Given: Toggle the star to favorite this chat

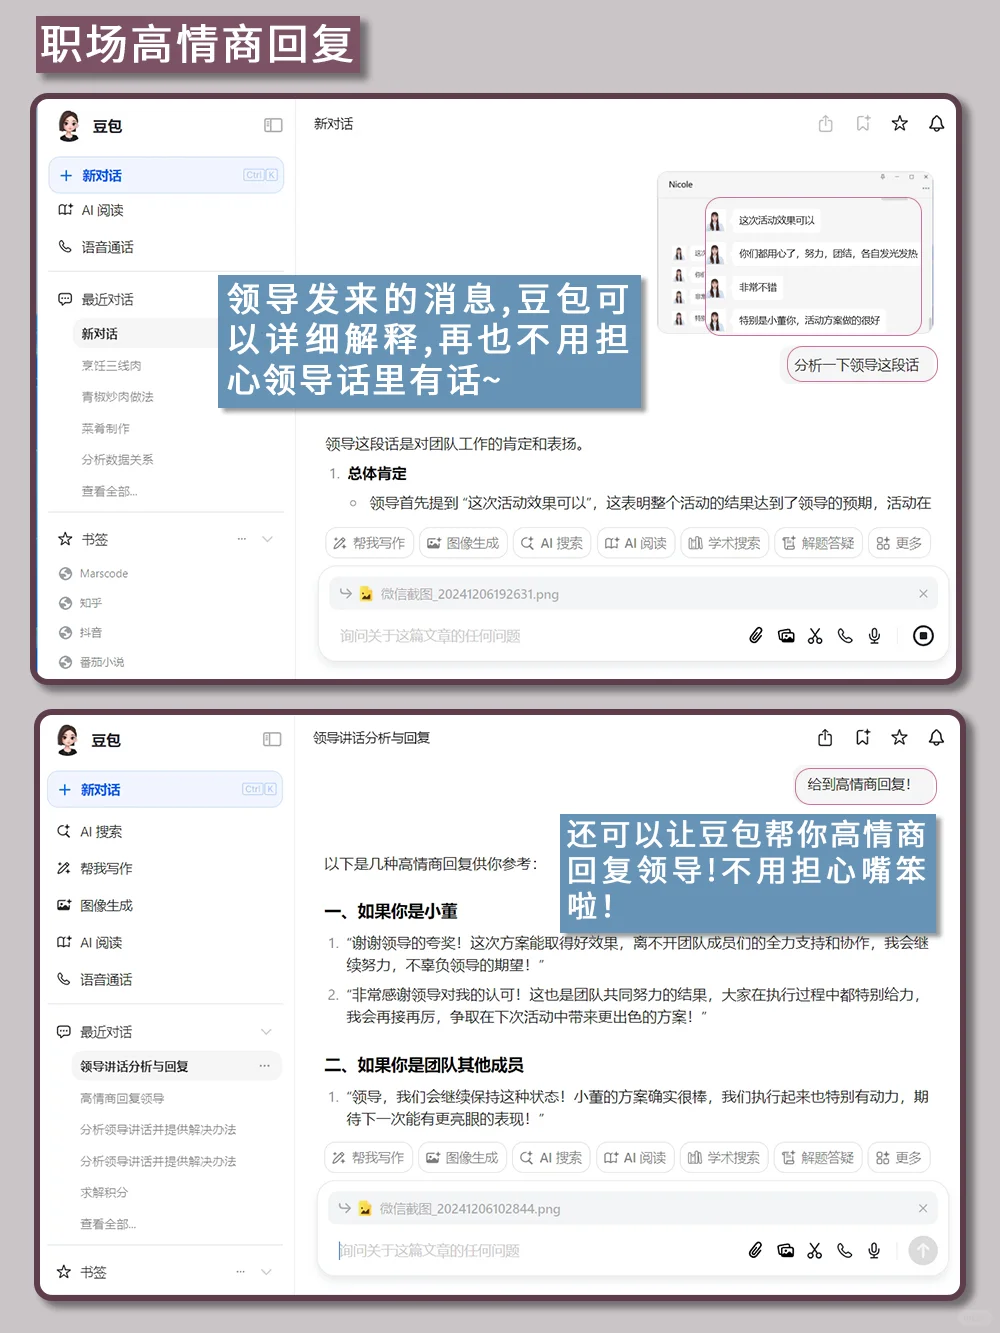Looking at the screenshot, I should coord(900,124).
